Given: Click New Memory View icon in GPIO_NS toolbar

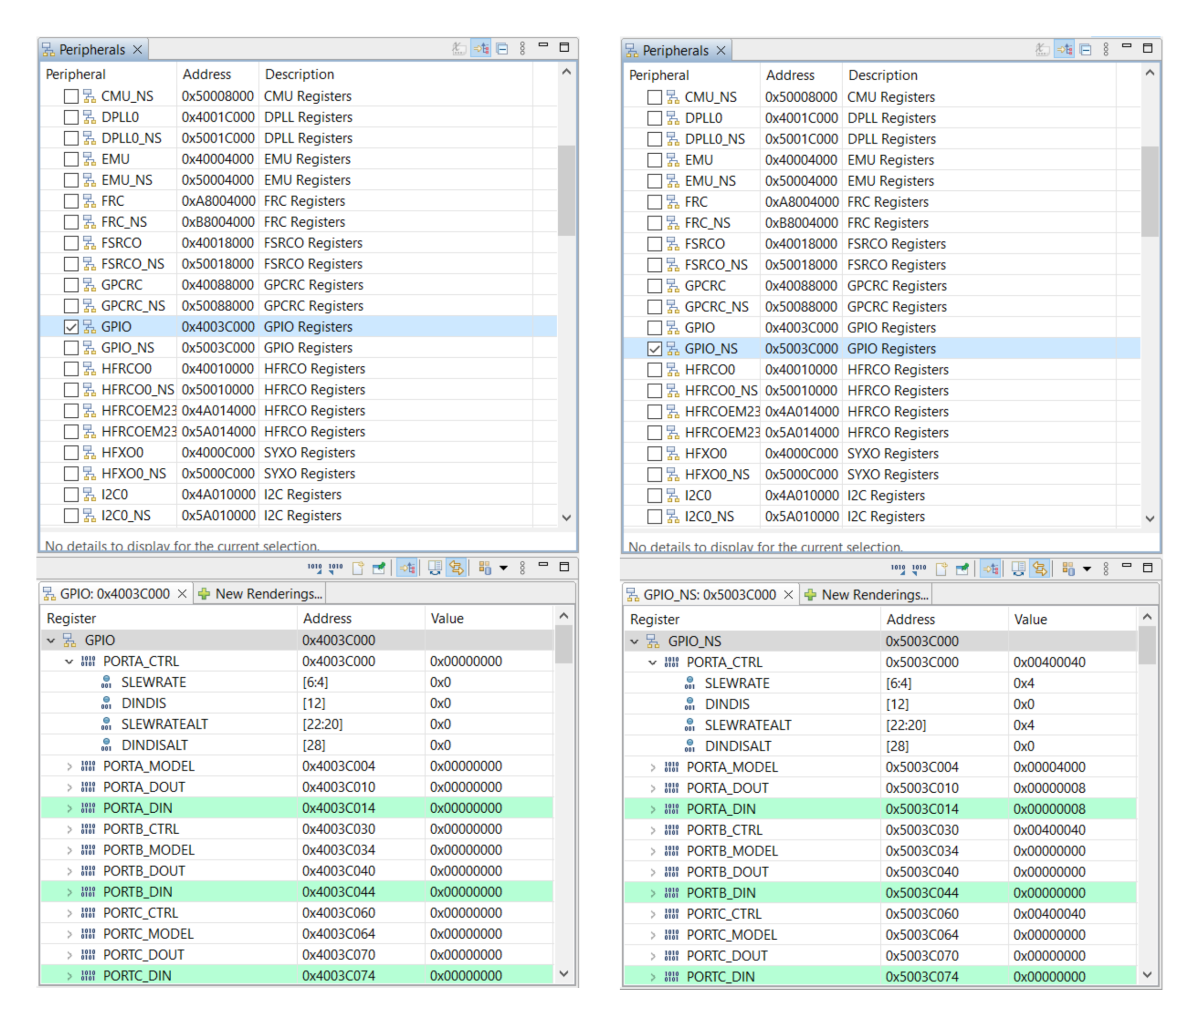Looking at the screenshot, I should coord(941,569).
